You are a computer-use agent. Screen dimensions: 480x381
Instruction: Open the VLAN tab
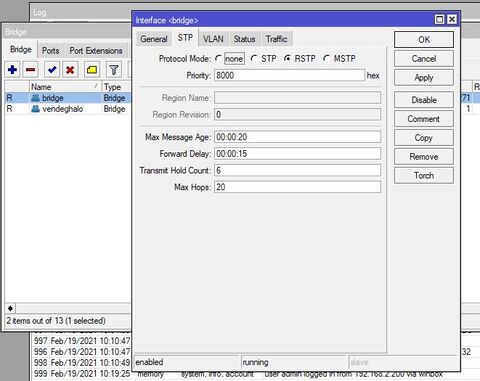pyautogui.click(x=213, y=39)
